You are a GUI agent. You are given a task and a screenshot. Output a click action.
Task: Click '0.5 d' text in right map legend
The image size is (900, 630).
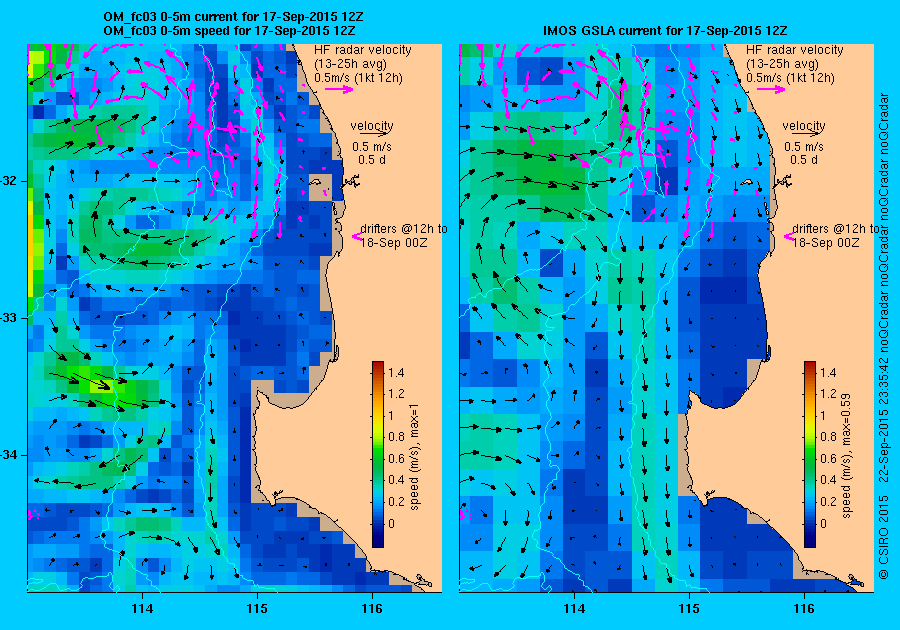[x=804, y=160]
